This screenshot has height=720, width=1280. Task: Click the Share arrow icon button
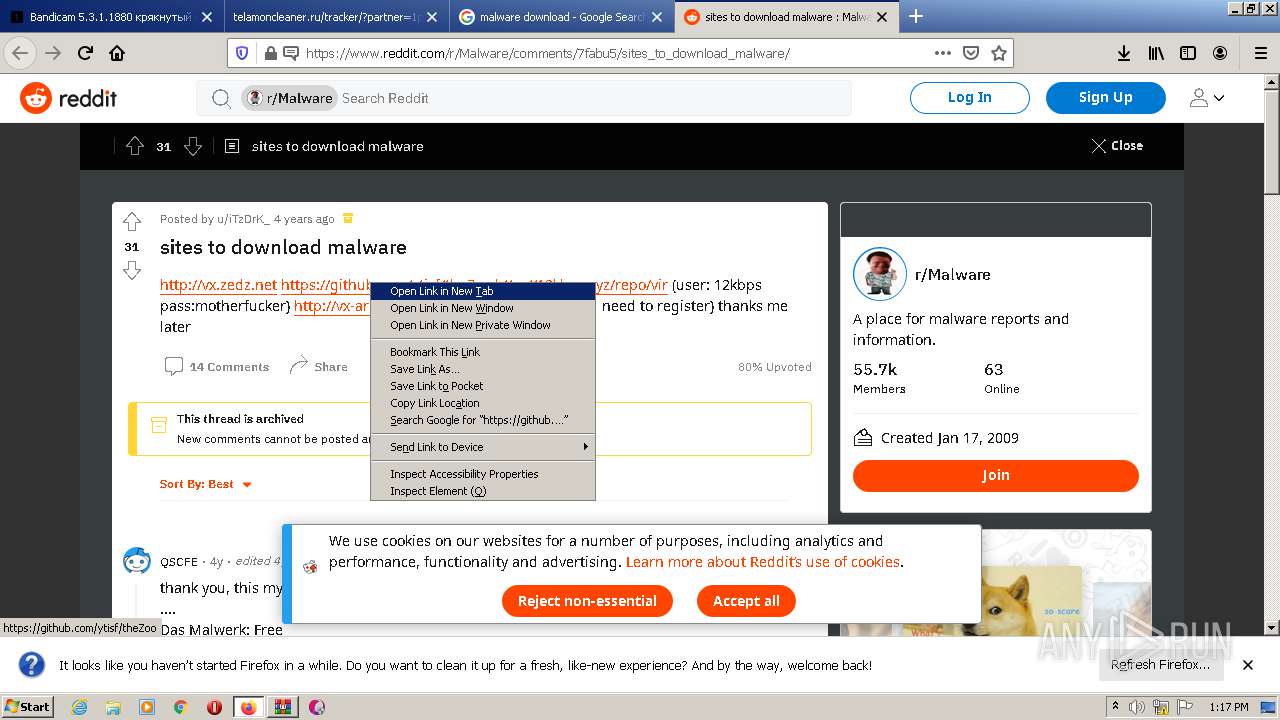pyautogui.click(x=318, y=367)
